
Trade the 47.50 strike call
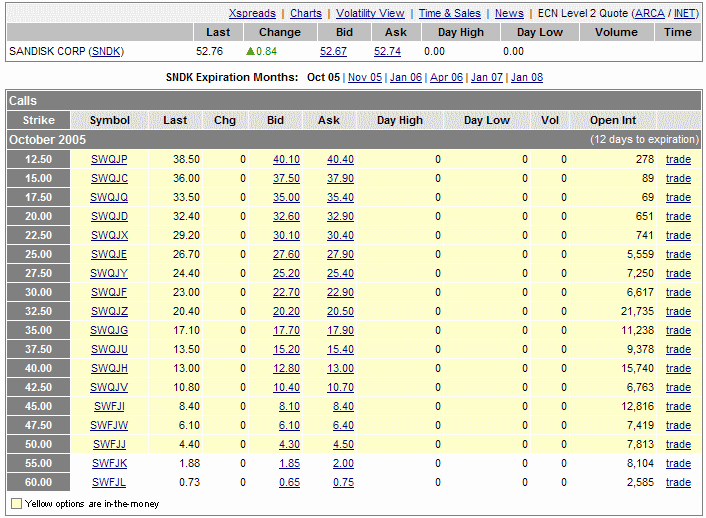678,425
